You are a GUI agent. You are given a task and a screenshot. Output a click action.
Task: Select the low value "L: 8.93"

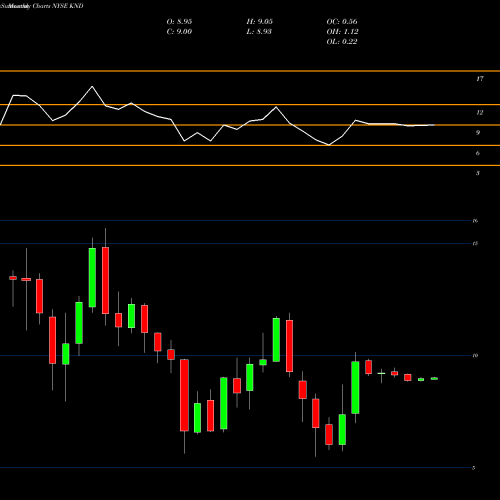click(x=259, y=31)
